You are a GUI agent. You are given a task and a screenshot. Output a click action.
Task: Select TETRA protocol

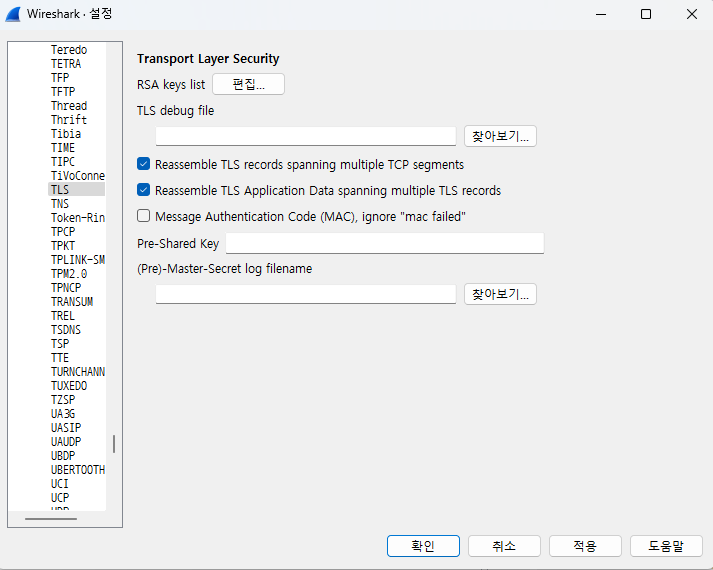[x=66, y=64]
